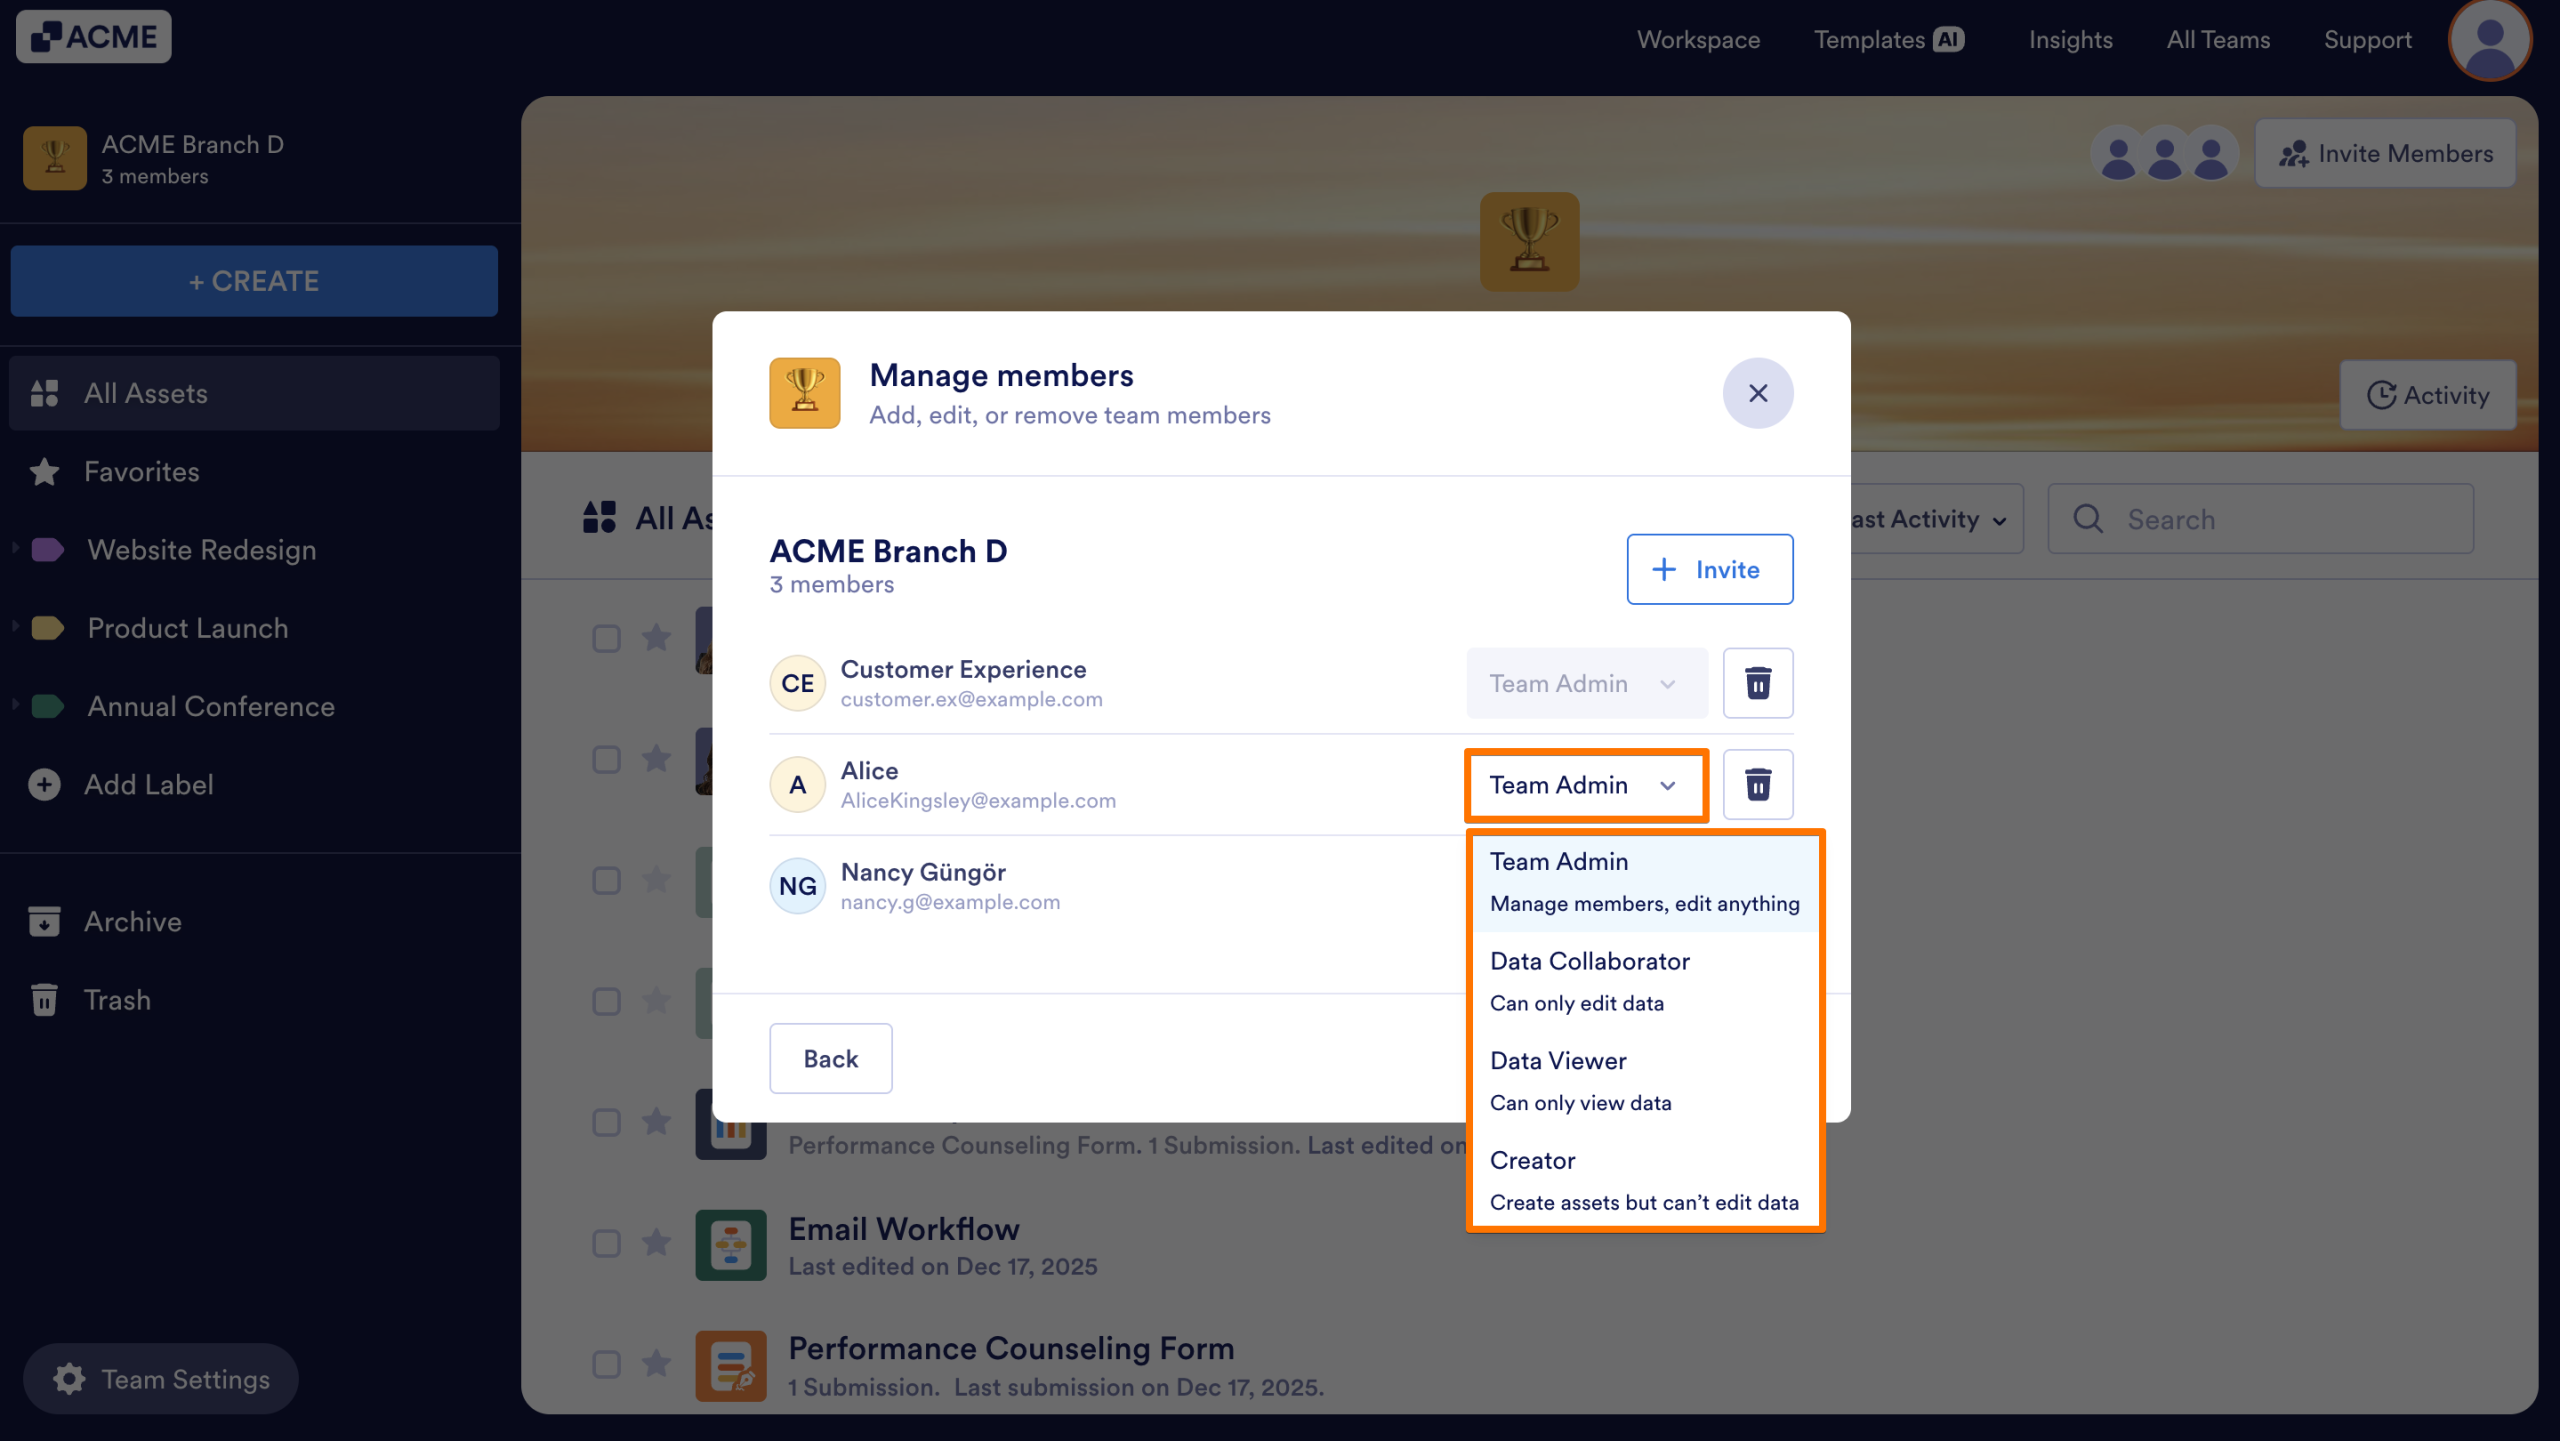2560x1441 pixels.
Task: Expand the Website Redesign label arrow
Action: pyautogui.click(x=15, y=548)
